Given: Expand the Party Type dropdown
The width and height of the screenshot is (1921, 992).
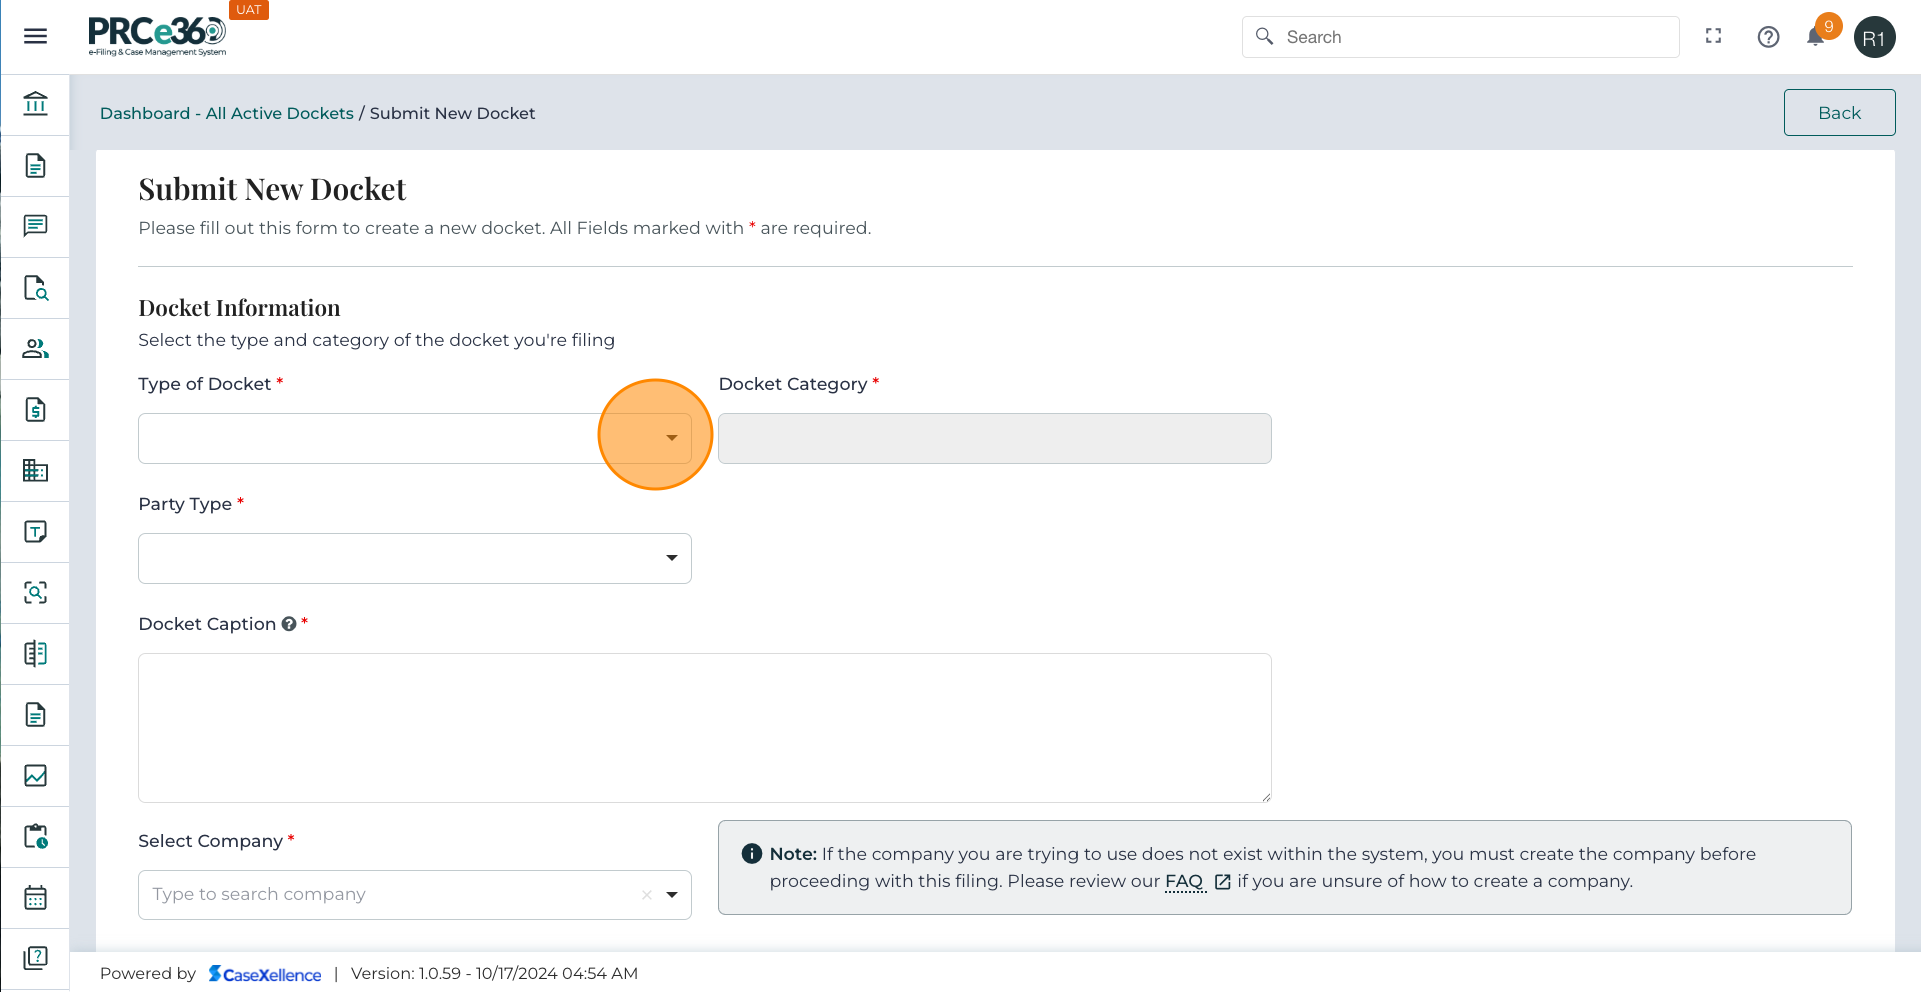Looking at the screenshot, I should click(671, 558).
